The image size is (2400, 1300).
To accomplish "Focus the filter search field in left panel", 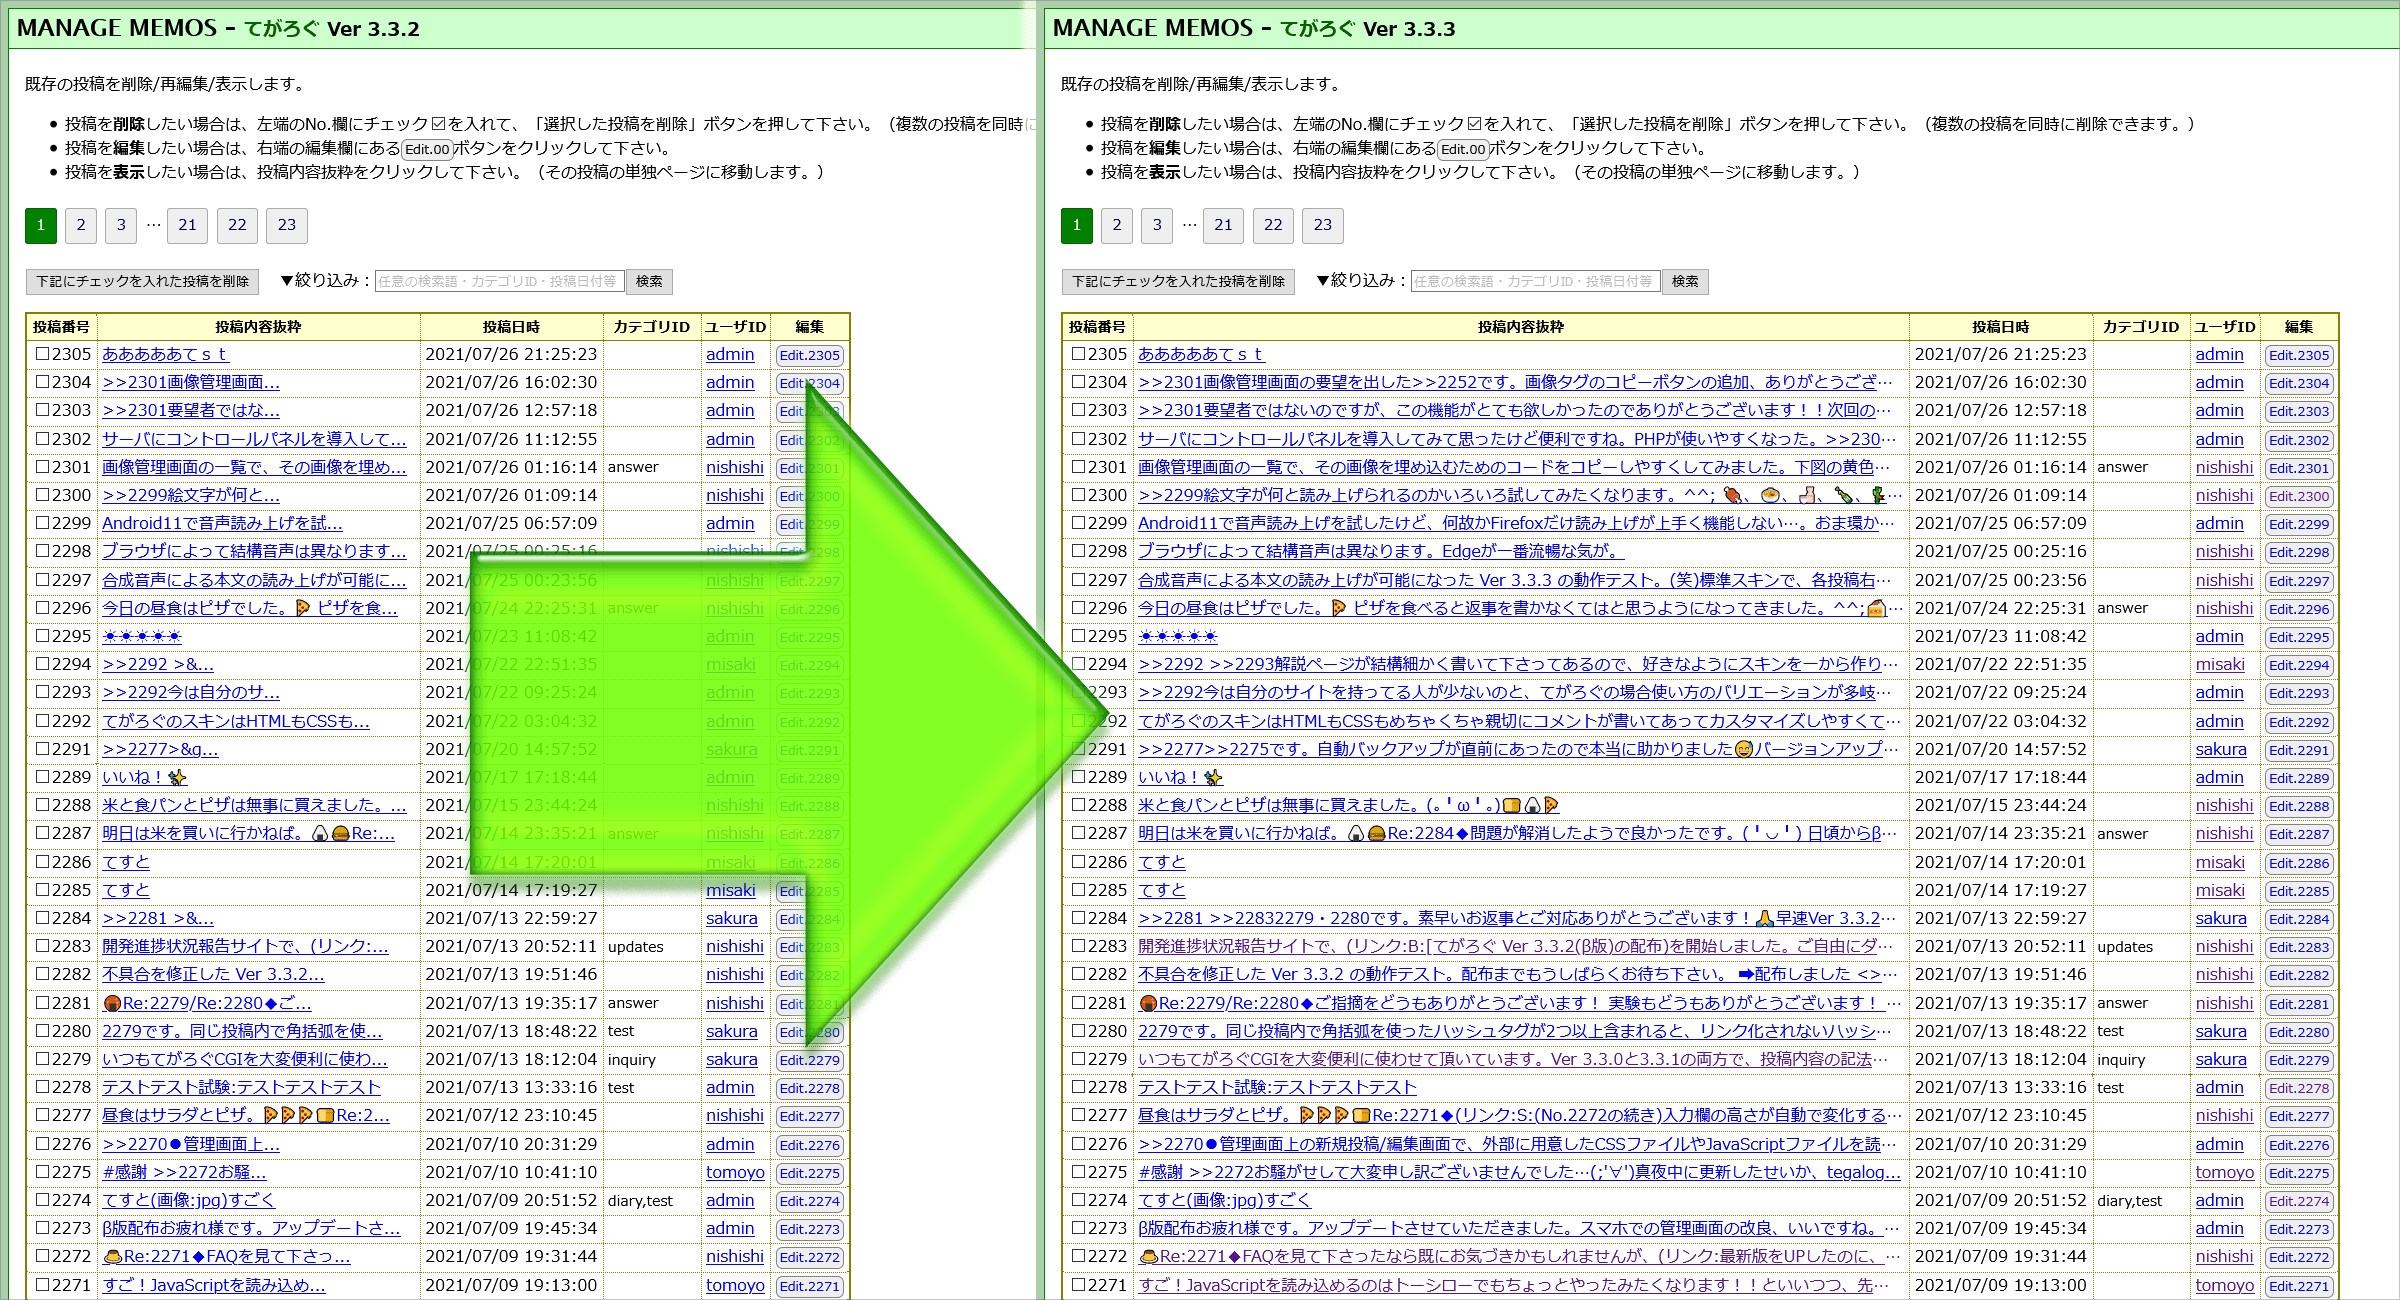I will point(499,282).
